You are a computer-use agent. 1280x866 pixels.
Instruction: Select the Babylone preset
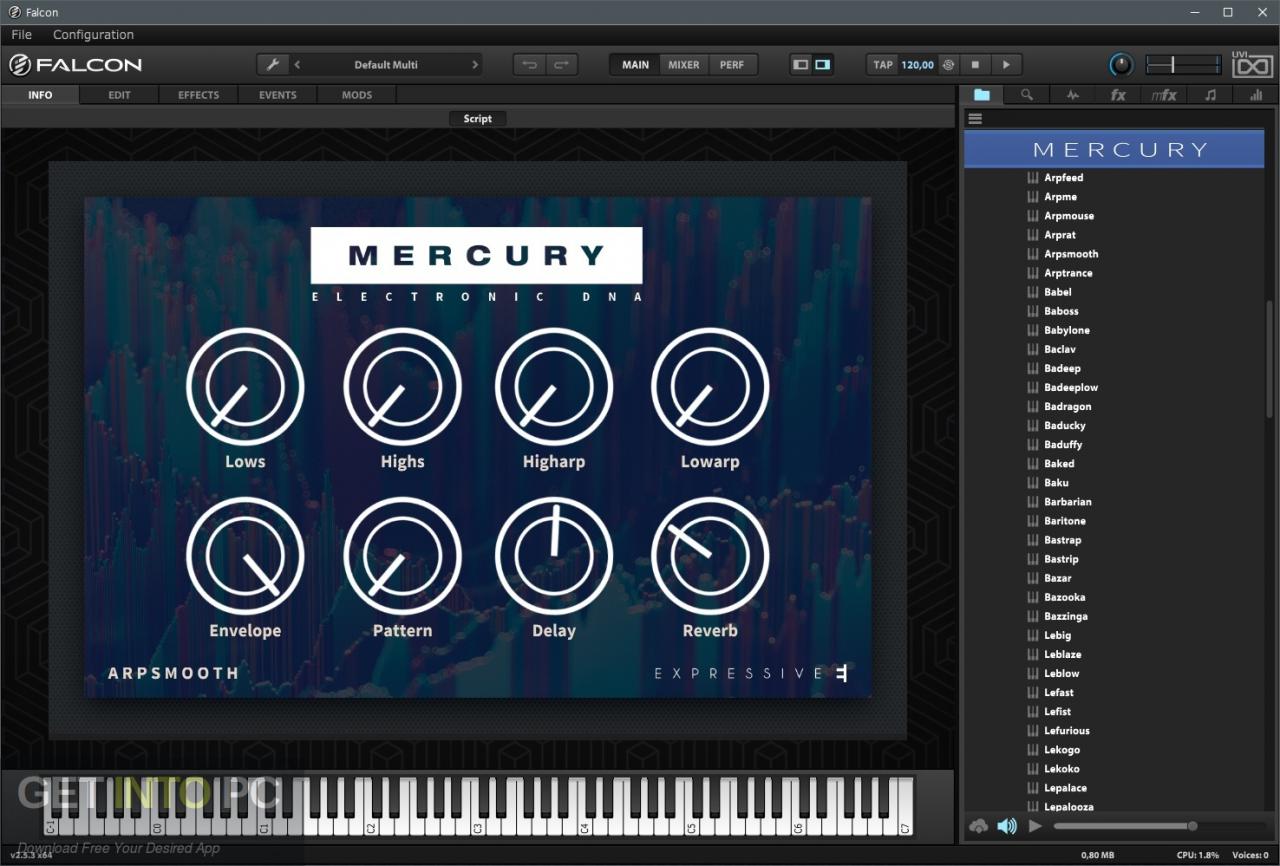pos(1067,330)
